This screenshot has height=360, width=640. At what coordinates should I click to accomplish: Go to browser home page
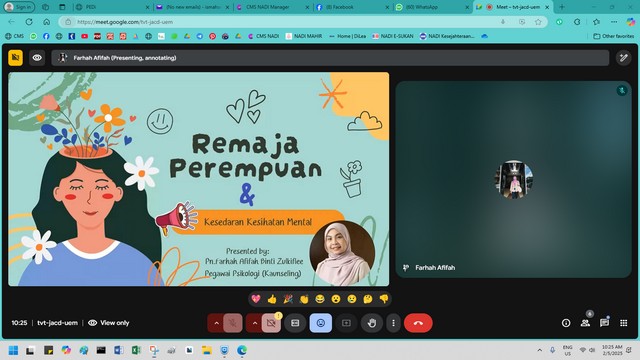tap(47, 22)
